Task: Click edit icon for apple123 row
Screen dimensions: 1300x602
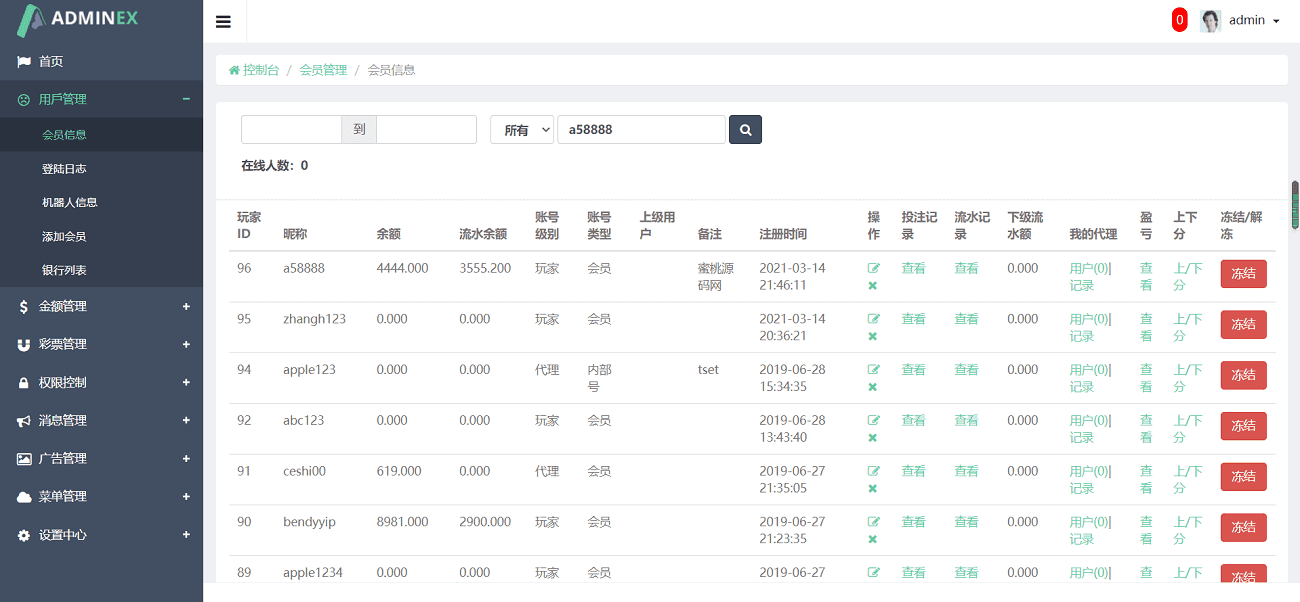Action: tap(873, 370)
